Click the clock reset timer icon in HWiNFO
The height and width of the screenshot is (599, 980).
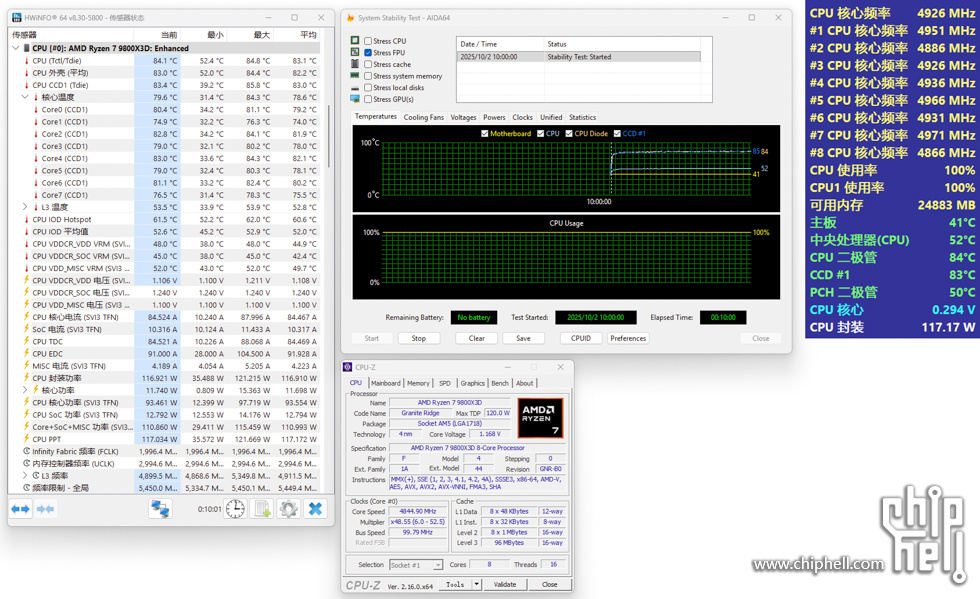click(235, 509)
